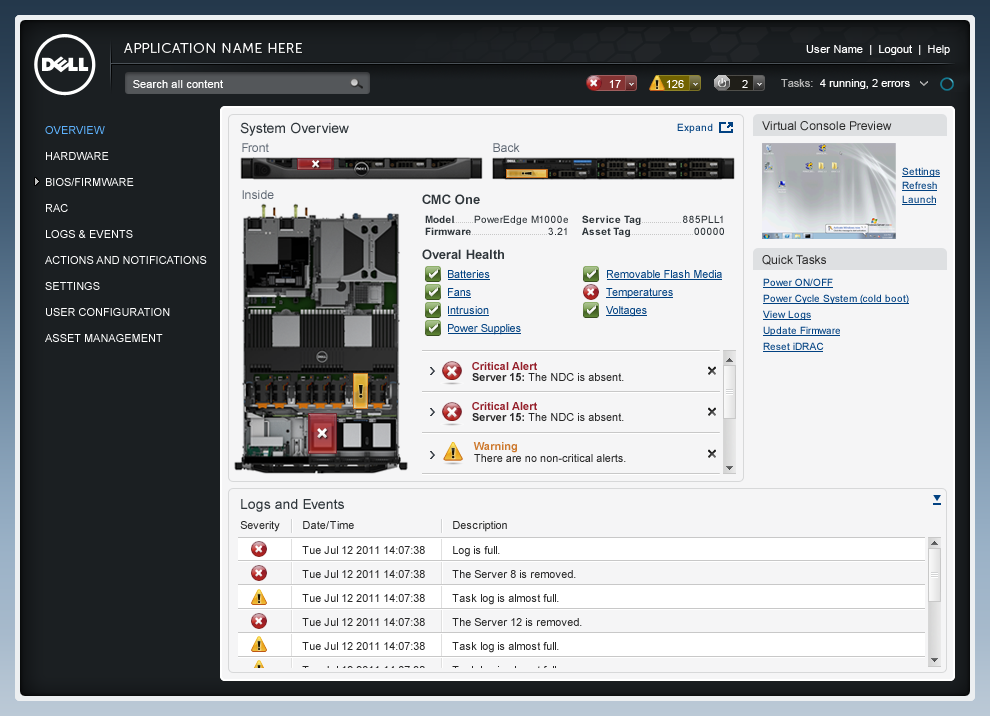
Task: Click Power Cycle System (cold boot) link
Action: tap(835, 299)
